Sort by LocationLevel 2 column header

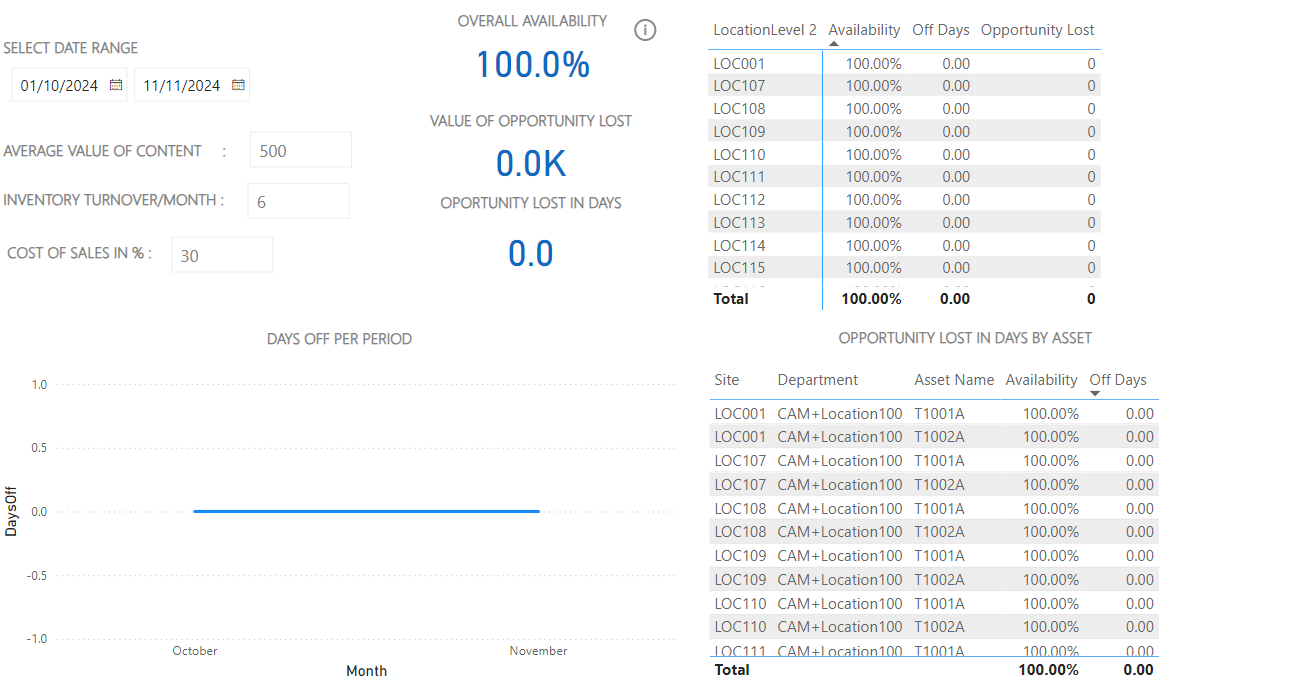pyautogui.click(x=764, y=30)
